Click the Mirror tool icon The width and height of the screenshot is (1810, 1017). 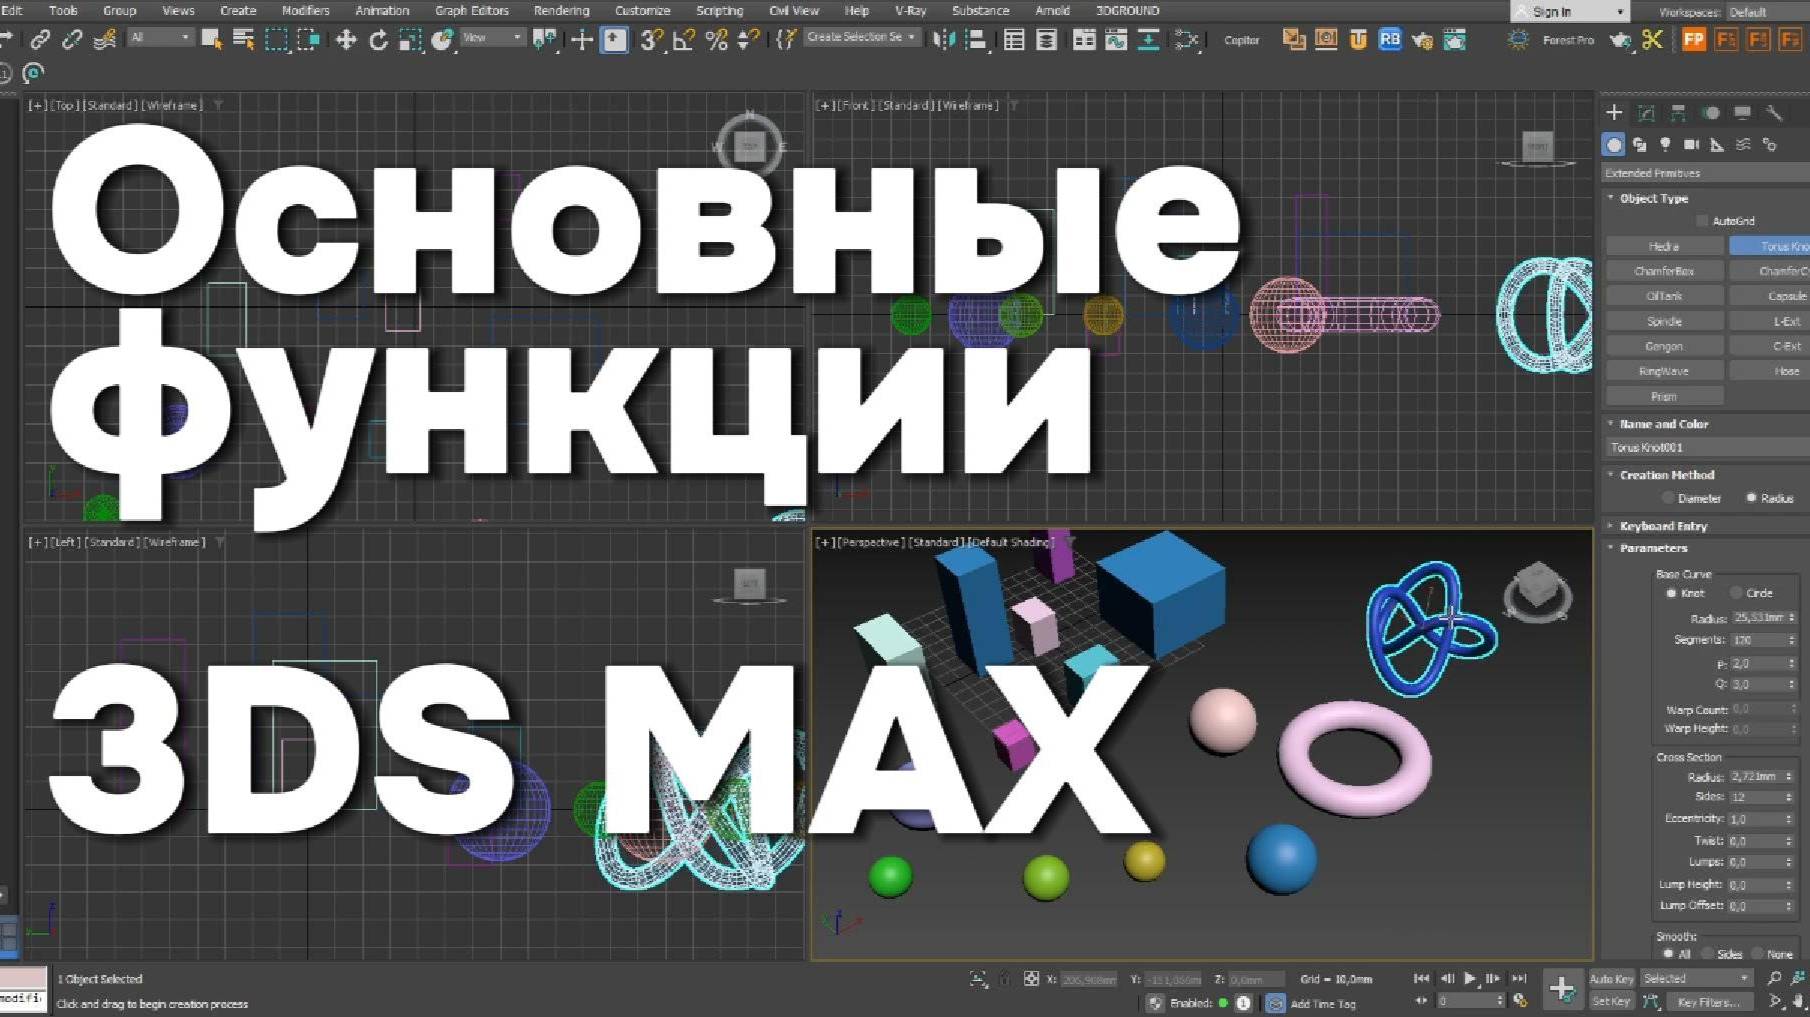[x=943, y=40]
